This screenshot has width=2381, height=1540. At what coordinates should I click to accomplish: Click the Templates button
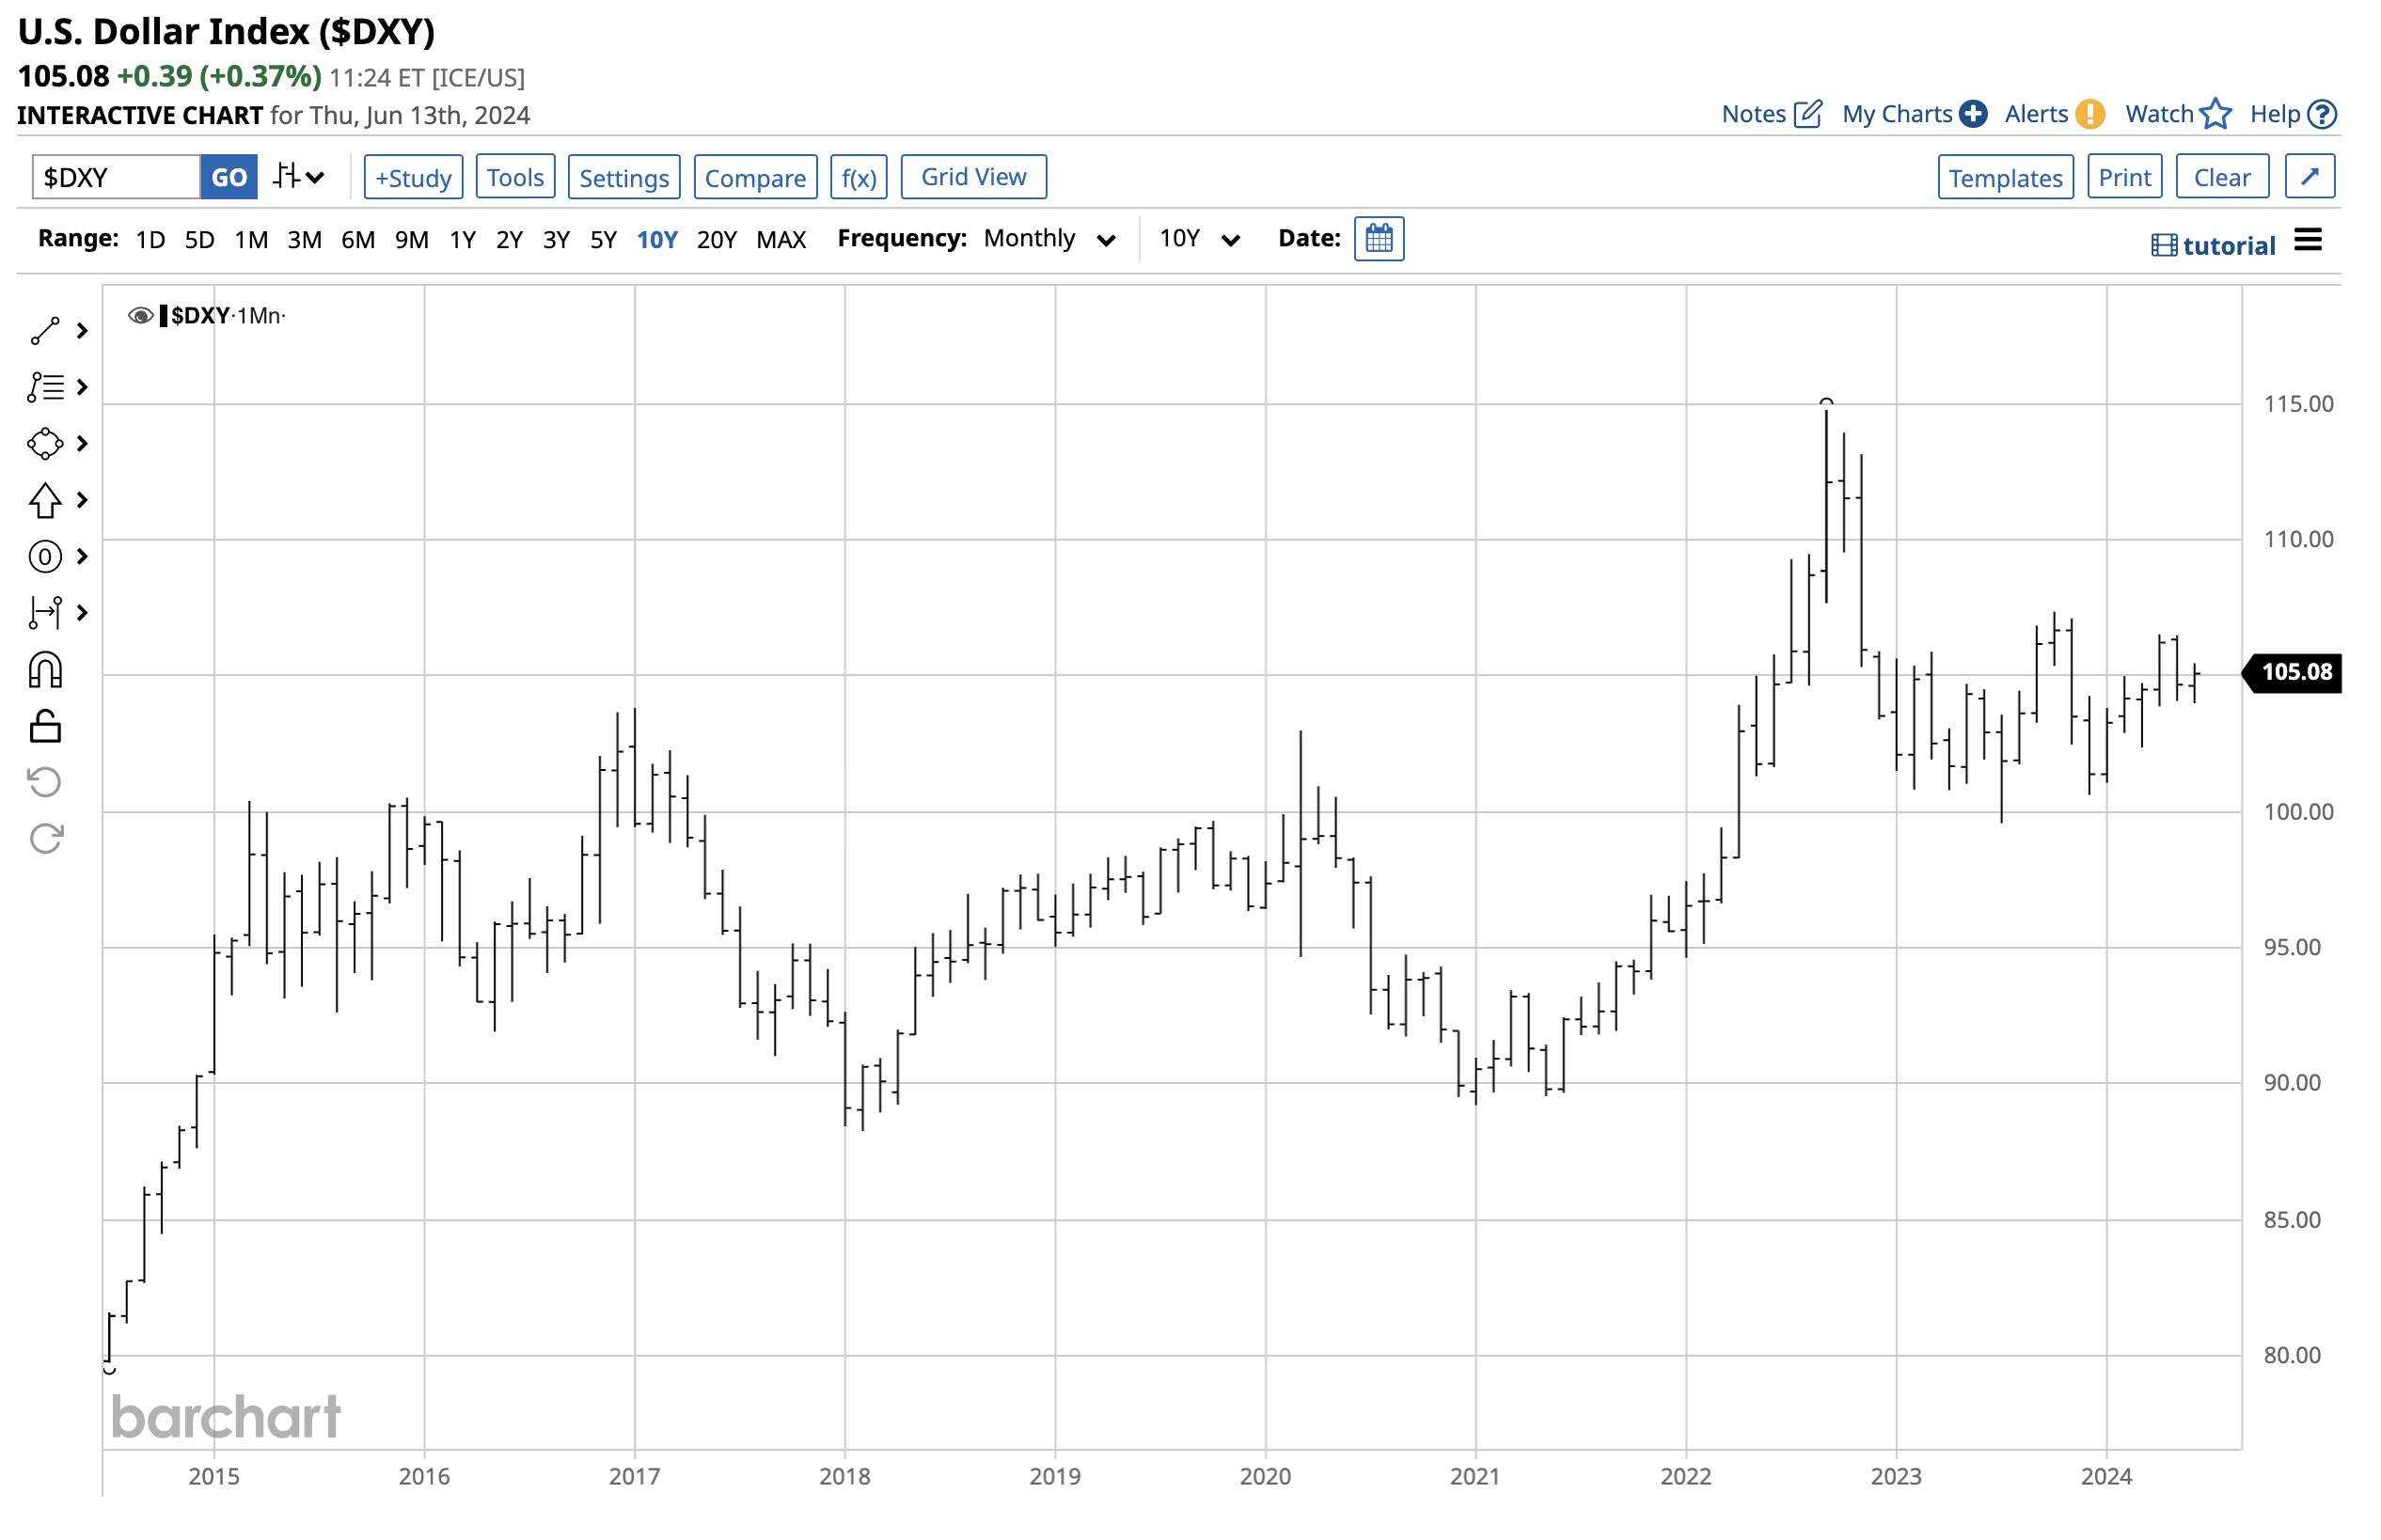click(x=2004, y=177)
